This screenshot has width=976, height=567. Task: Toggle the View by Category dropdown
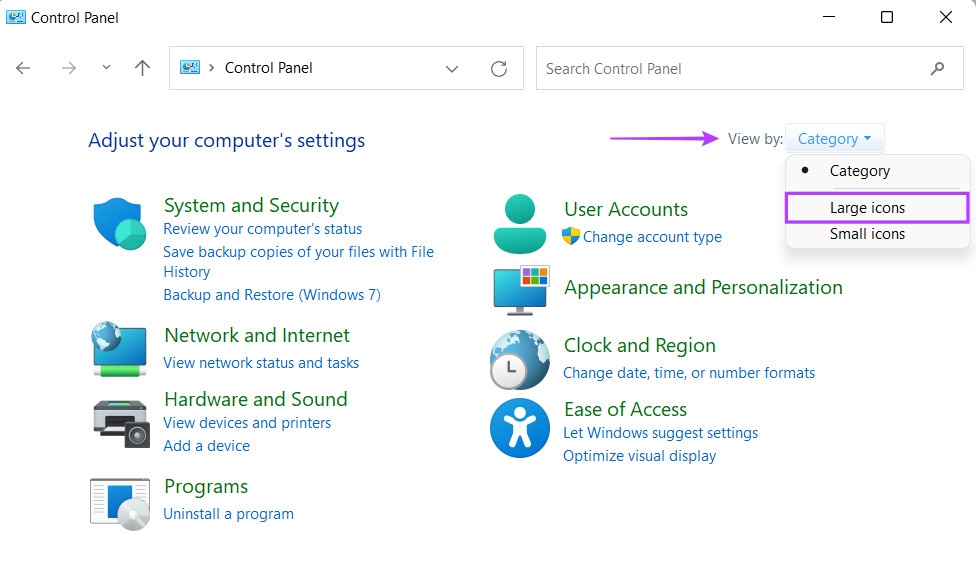(x=834, y=138)
